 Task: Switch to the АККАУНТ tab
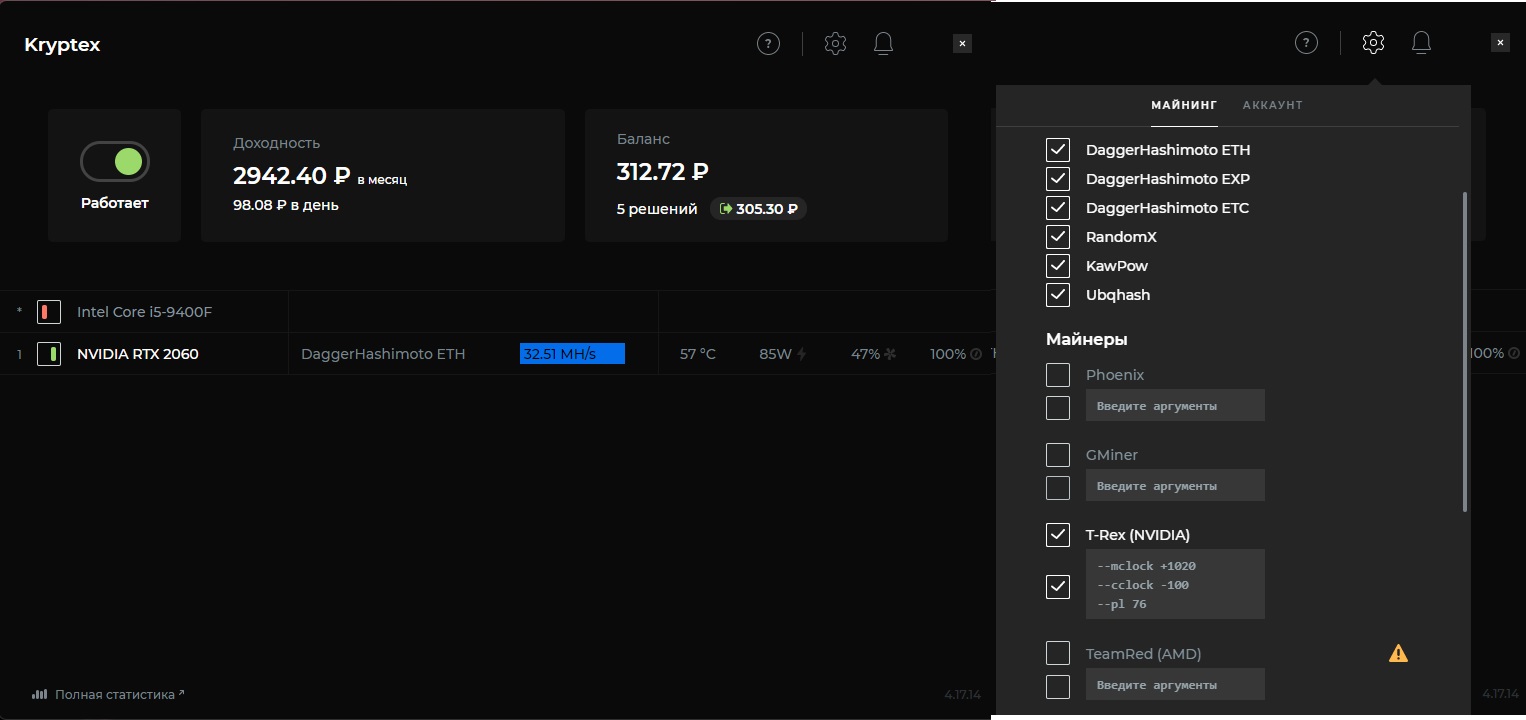[1272, 105]
